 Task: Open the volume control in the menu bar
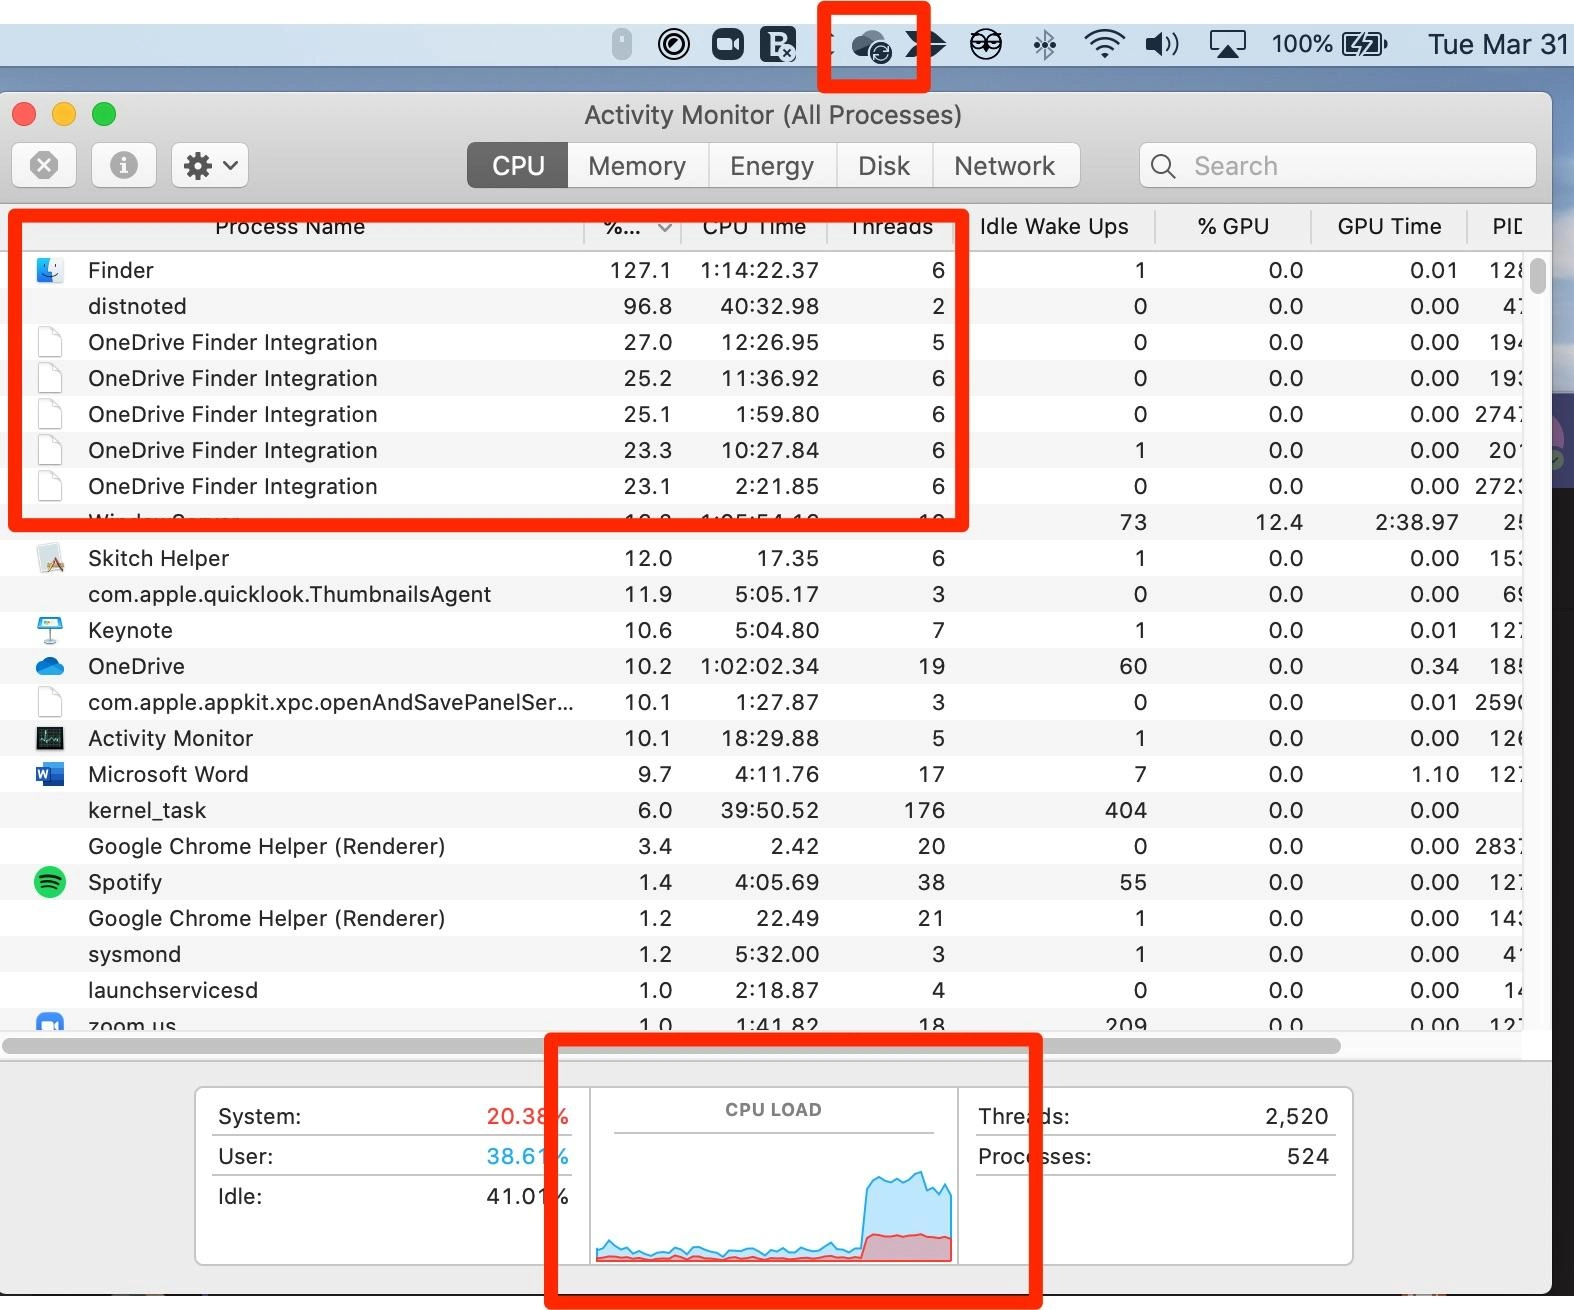point(1162,45)
